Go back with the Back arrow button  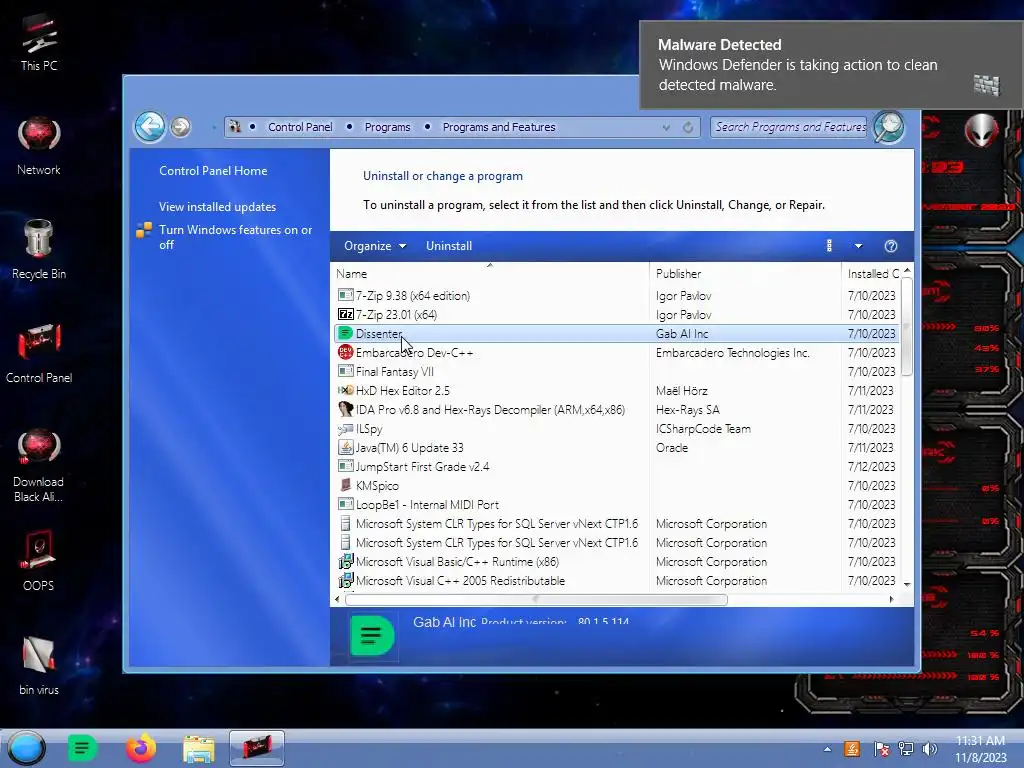click(150, 127)
